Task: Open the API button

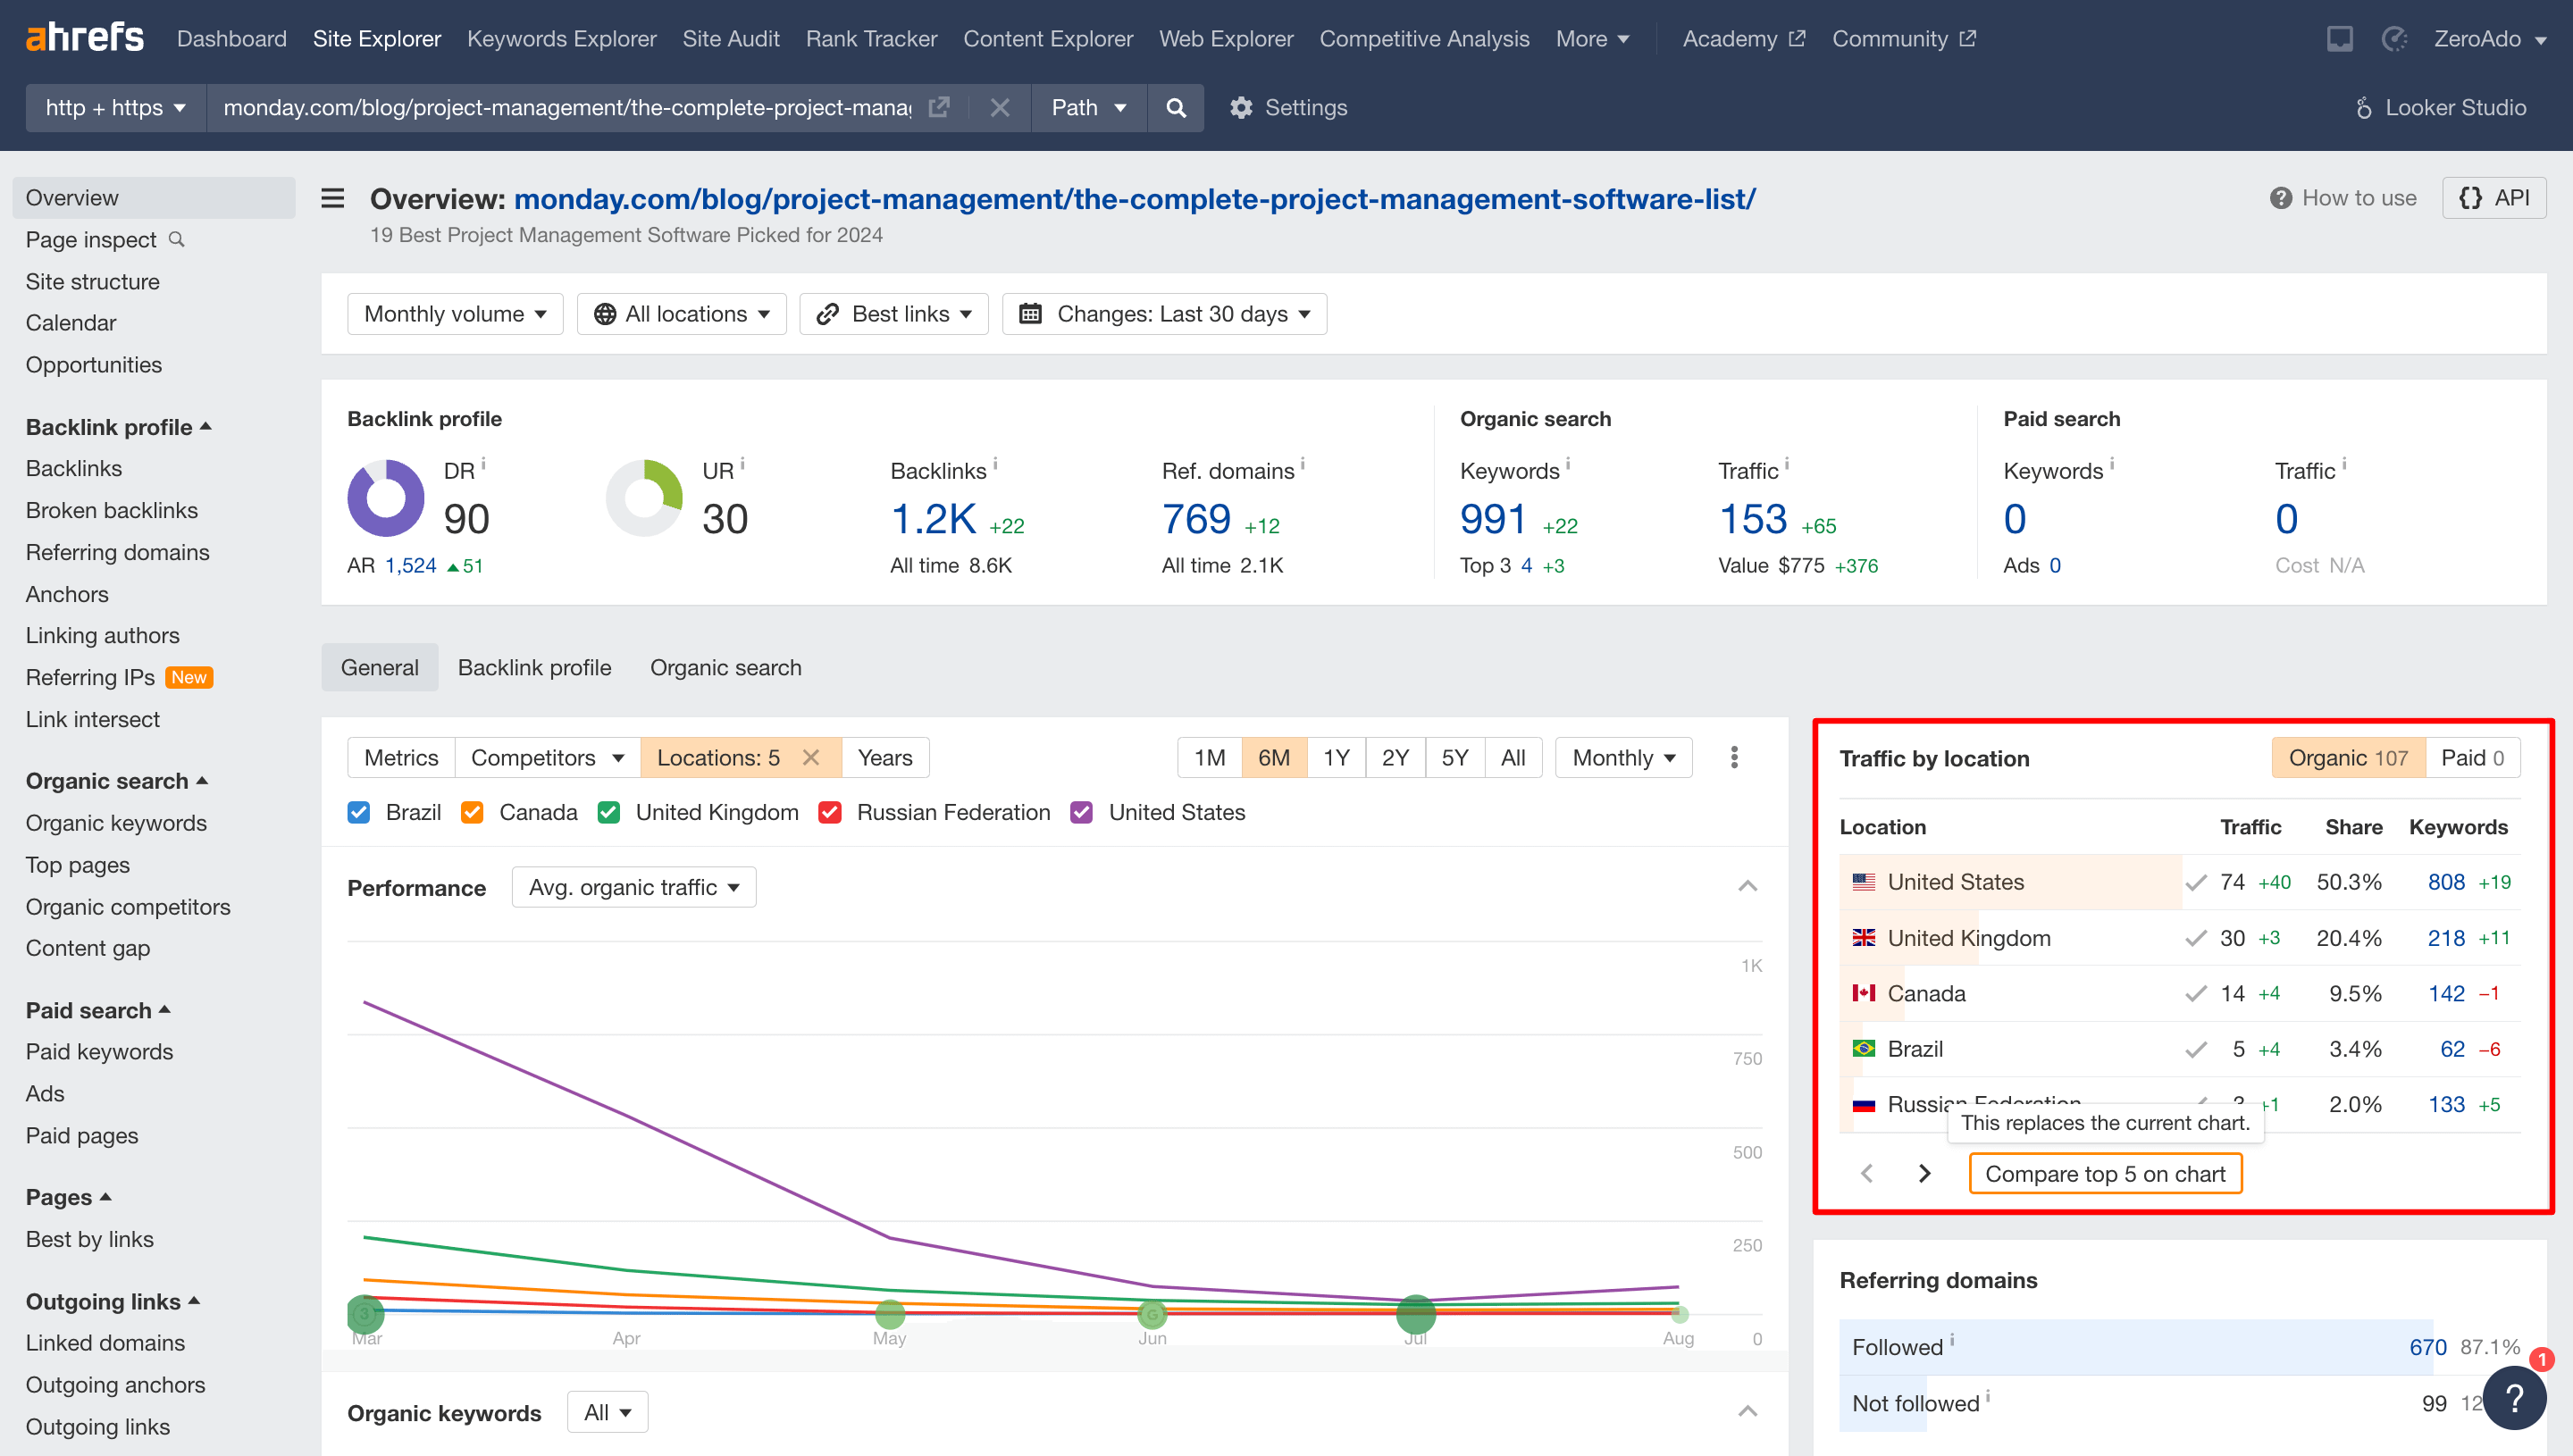Action: [x=2494, y=198]
